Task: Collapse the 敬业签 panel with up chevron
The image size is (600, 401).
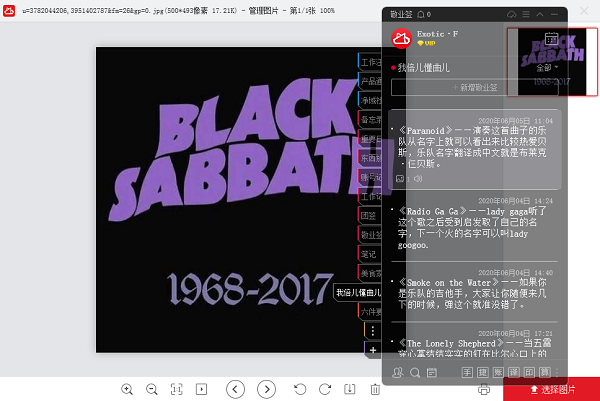Action: (x=540, y=15)
